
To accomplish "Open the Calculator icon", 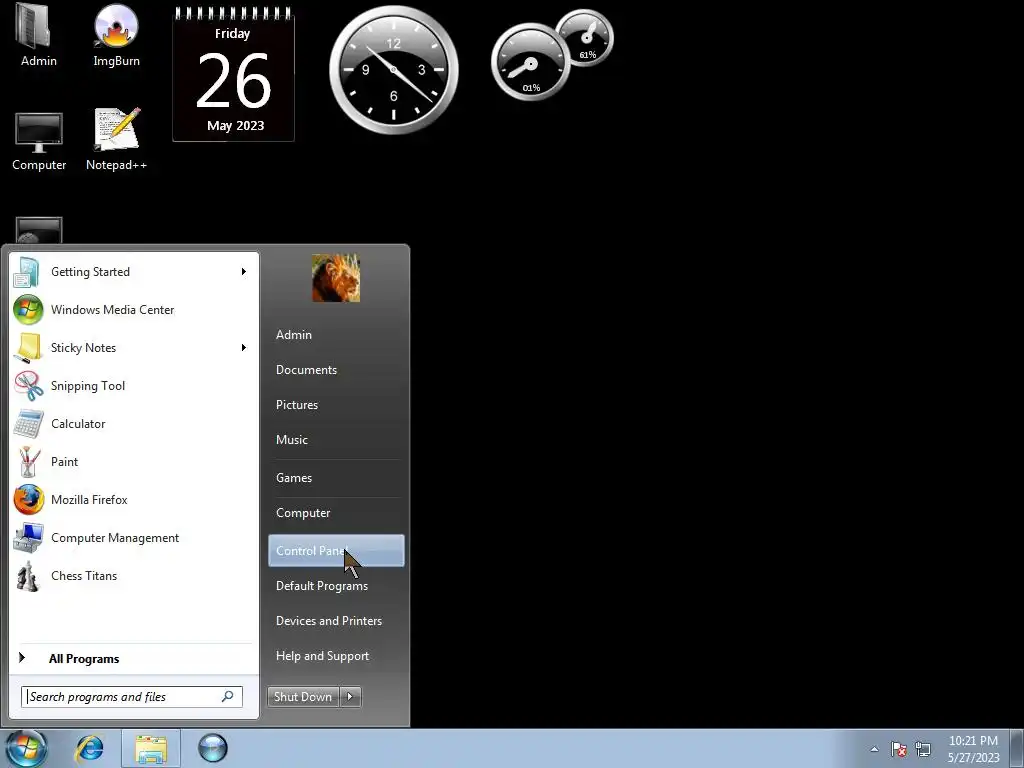I will click(28, 423).
